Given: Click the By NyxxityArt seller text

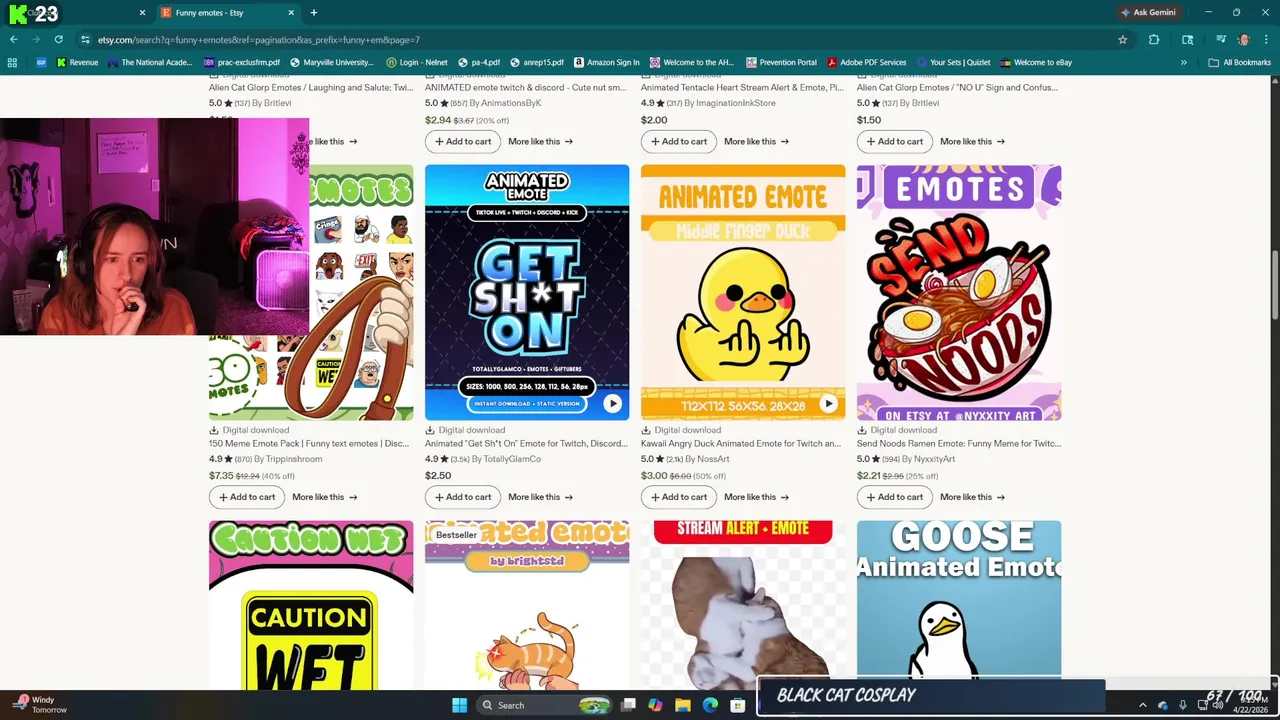Looking at the screenshot, I should 928,459.
